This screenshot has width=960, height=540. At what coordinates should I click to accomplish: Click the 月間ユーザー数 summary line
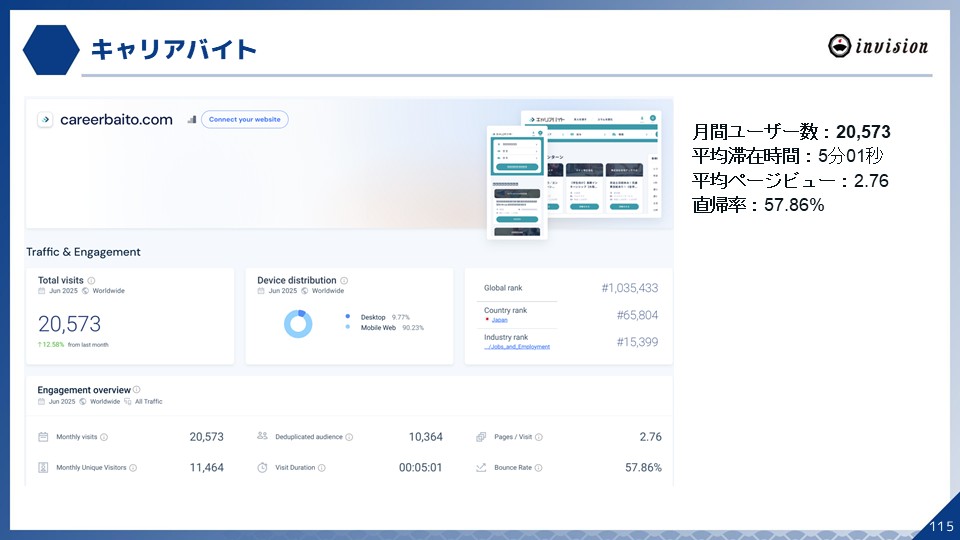point(791,132)
